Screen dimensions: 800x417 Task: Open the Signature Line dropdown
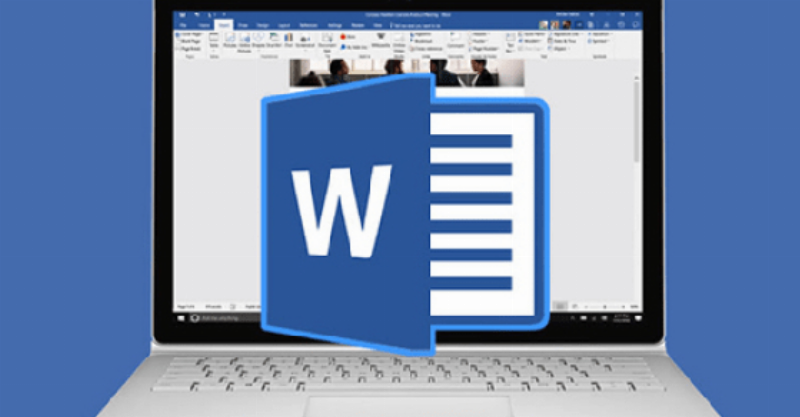[x=567, y=34]
